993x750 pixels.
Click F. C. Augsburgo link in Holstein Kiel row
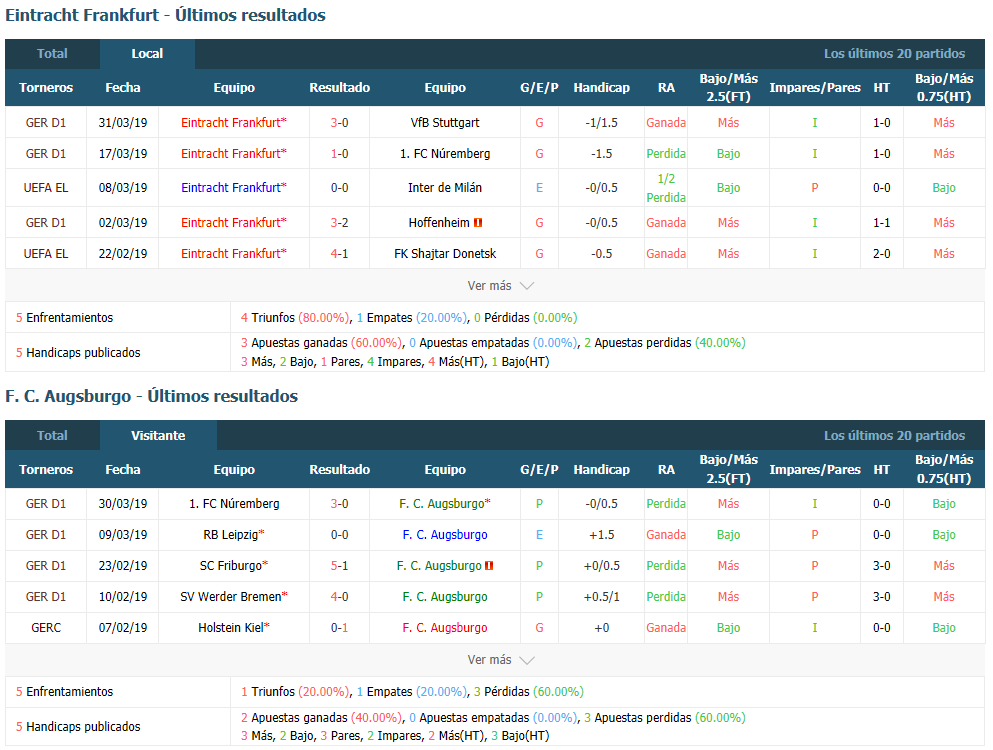tap(445, 628)
